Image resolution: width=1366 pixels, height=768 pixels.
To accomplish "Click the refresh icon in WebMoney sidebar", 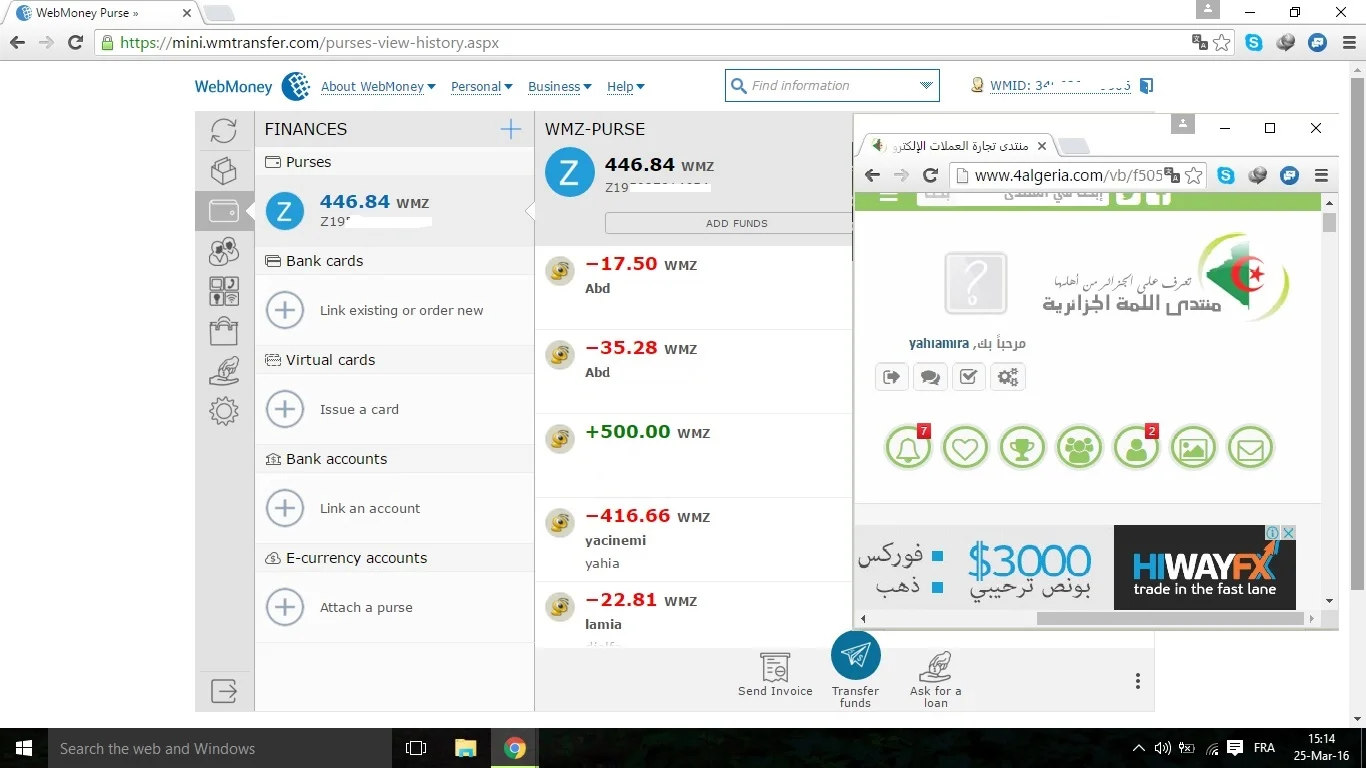I will (224, 130).
